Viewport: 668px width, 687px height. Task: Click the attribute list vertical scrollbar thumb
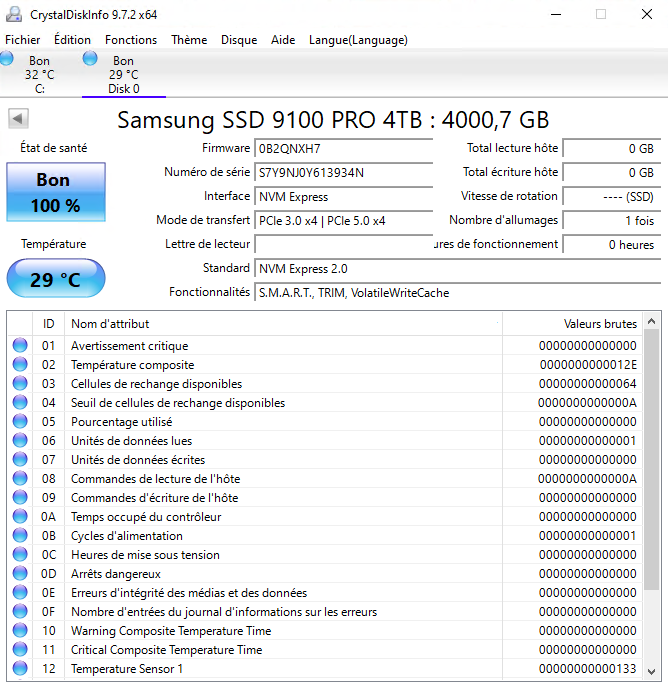click(x=651, y=459)
